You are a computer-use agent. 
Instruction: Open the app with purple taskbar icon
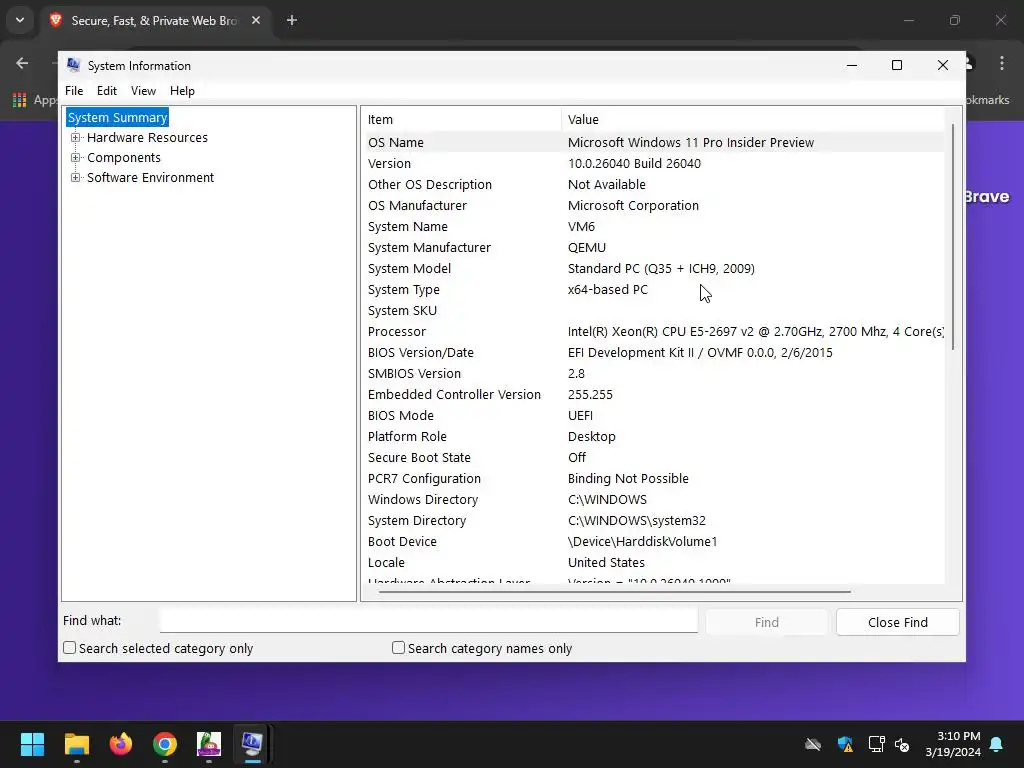pos(209,744)
